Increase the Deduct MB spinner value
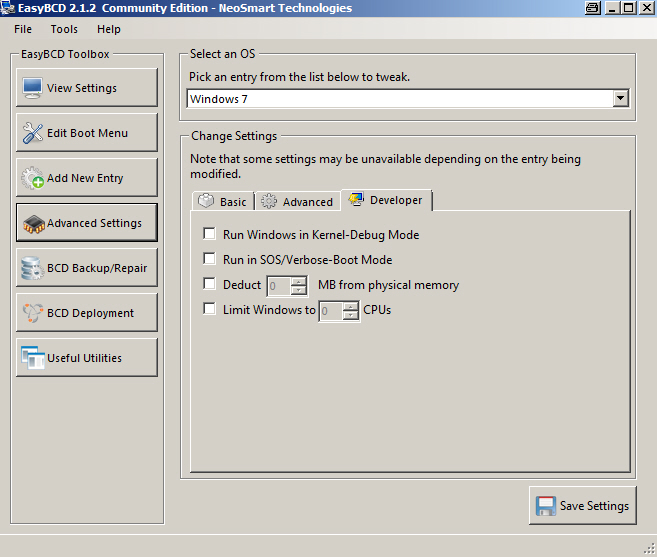The image size is (657, 557). click(298, 282)
